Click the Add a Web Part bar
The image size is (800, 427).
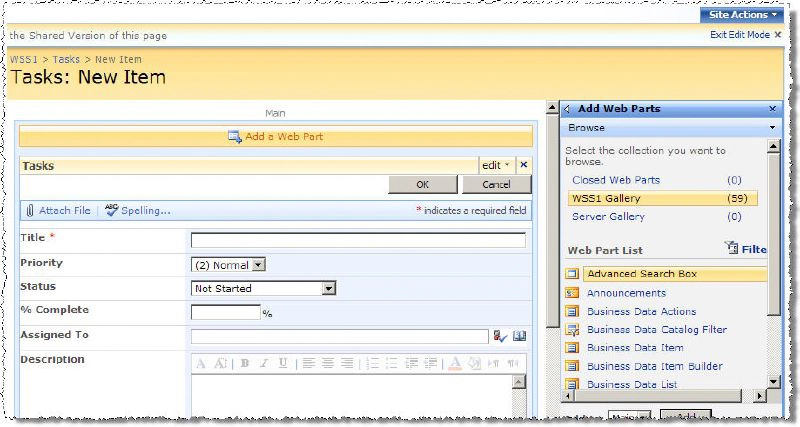click(276, 137)
